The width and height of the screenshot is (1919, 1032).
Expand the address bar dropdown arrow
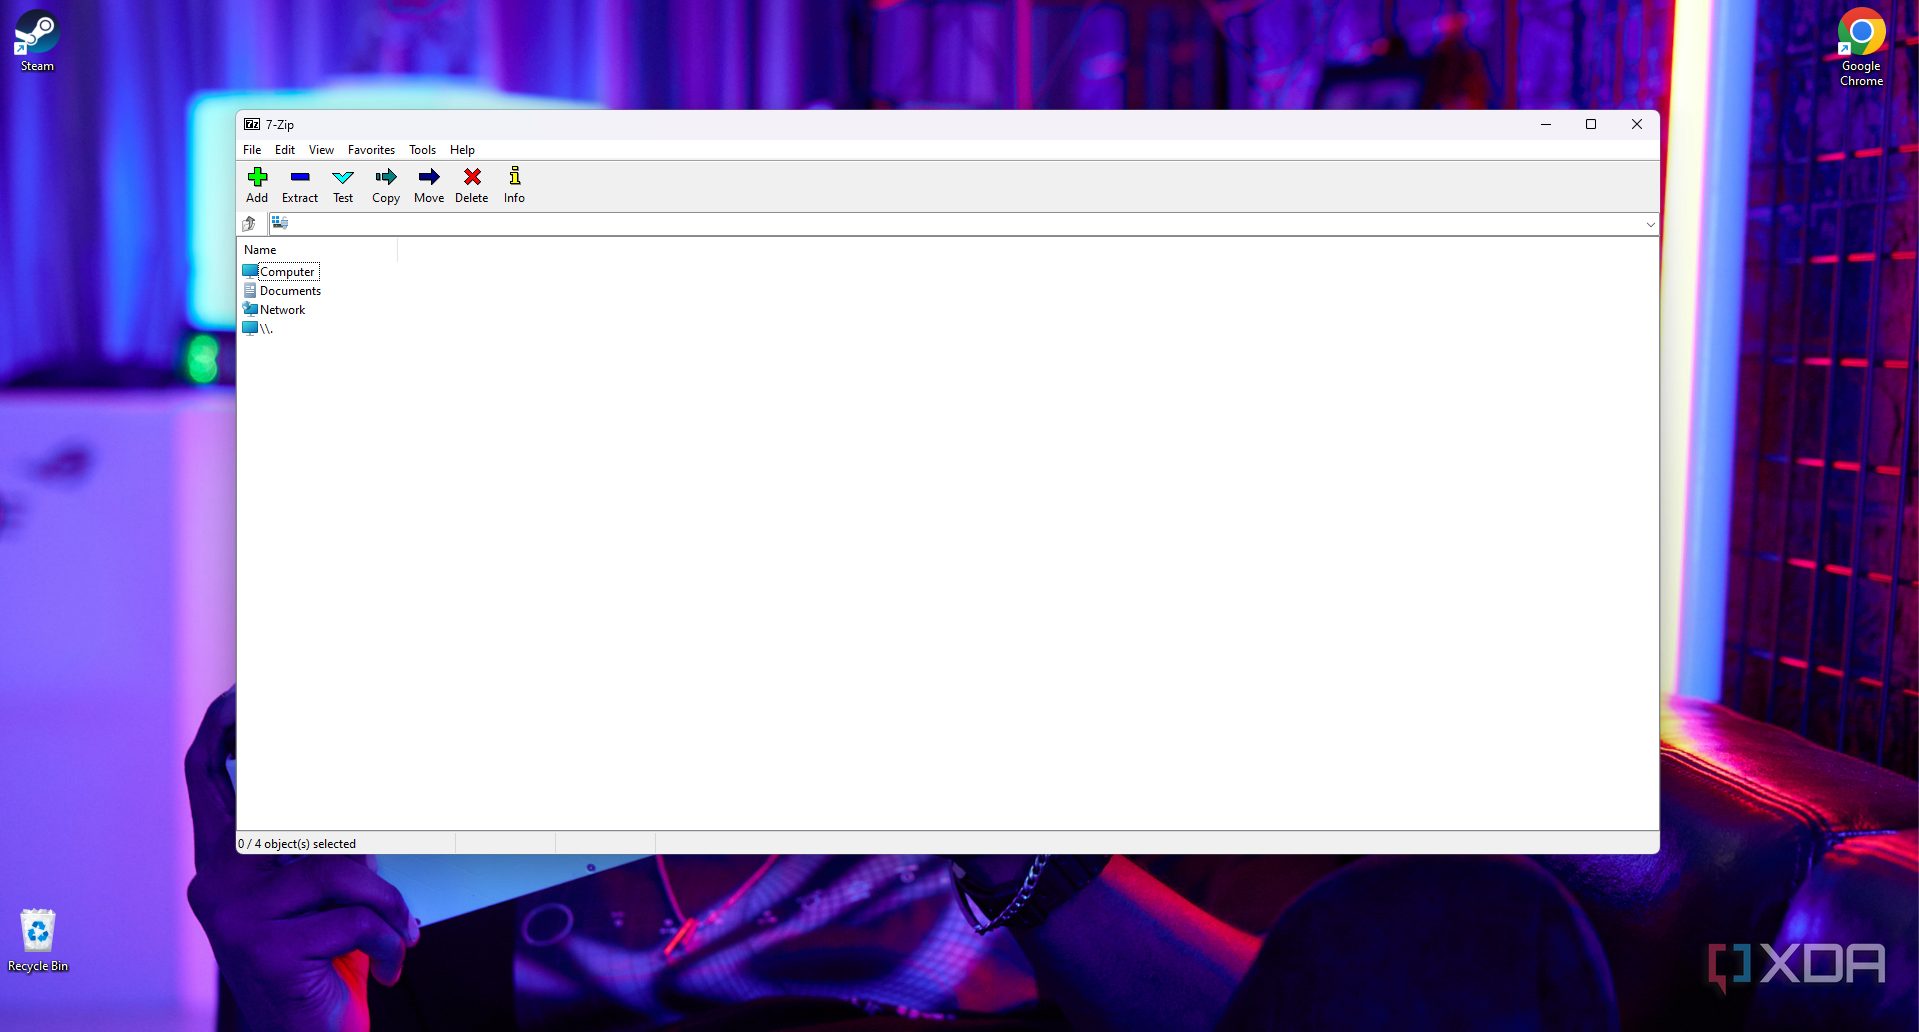pyautogui.click(x=1650, y=224)
